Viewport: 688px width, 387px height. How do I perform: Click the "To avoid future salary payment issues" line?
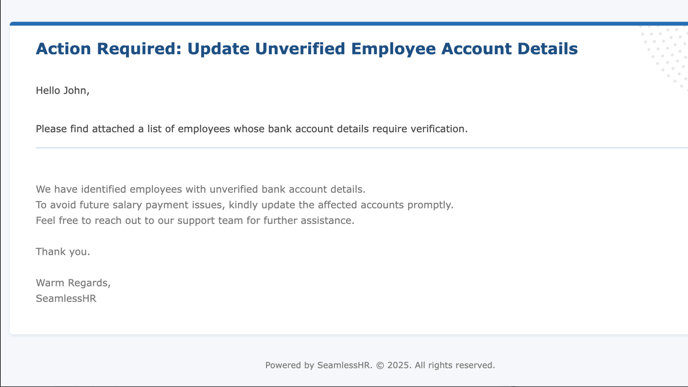tap(244, 205)
